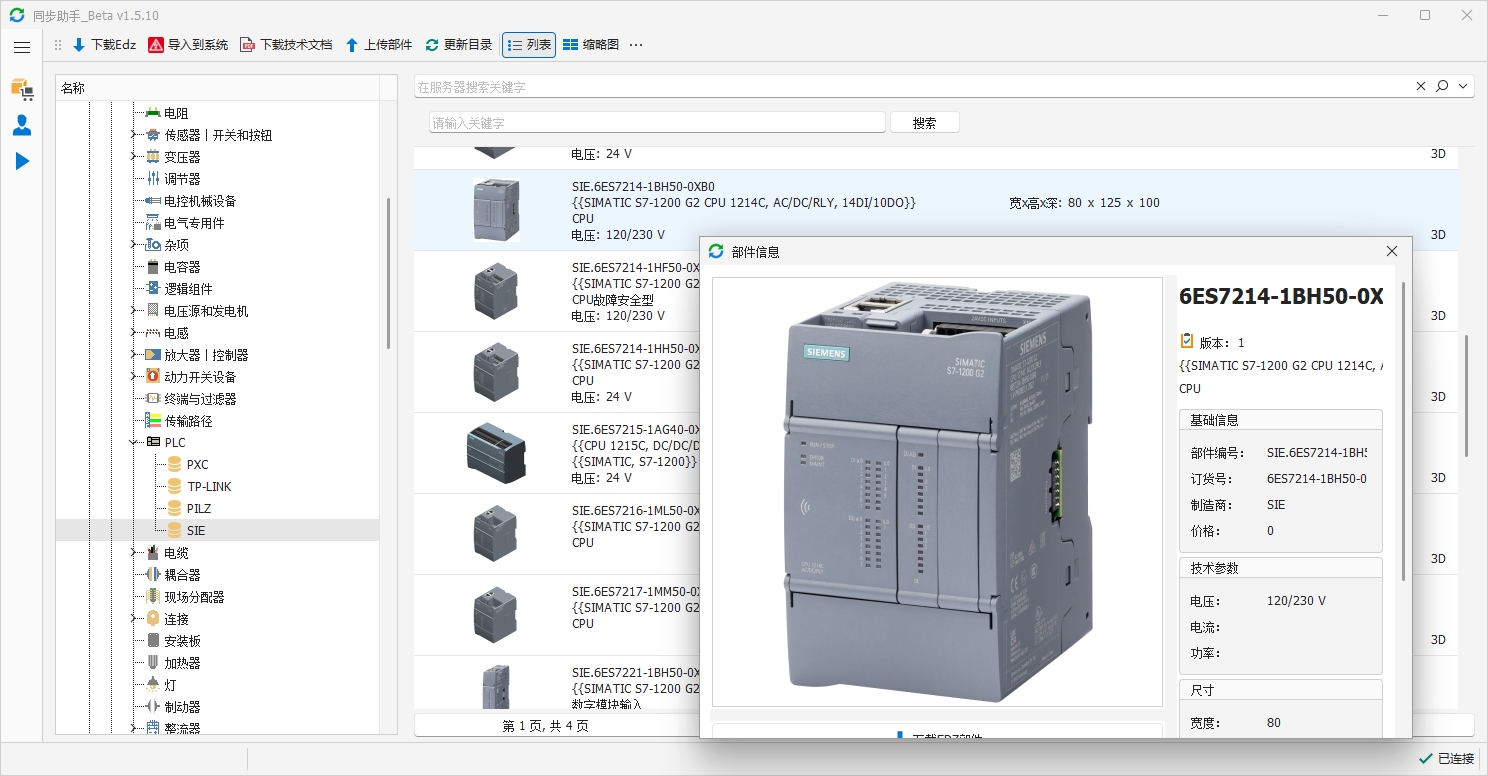Click the play arrow icon in sidebar
The height and width of the screenshot is (776, 1488).
[x=22, y=161]
